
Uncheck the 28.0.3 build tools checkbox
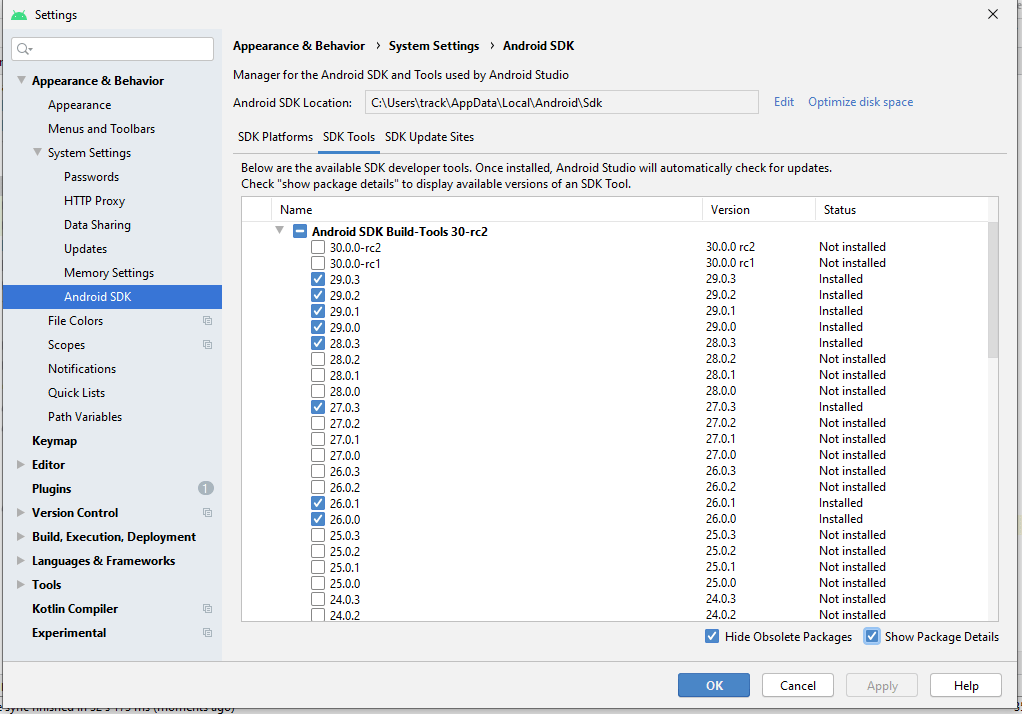pyautogui.click(x=318, y=343)
